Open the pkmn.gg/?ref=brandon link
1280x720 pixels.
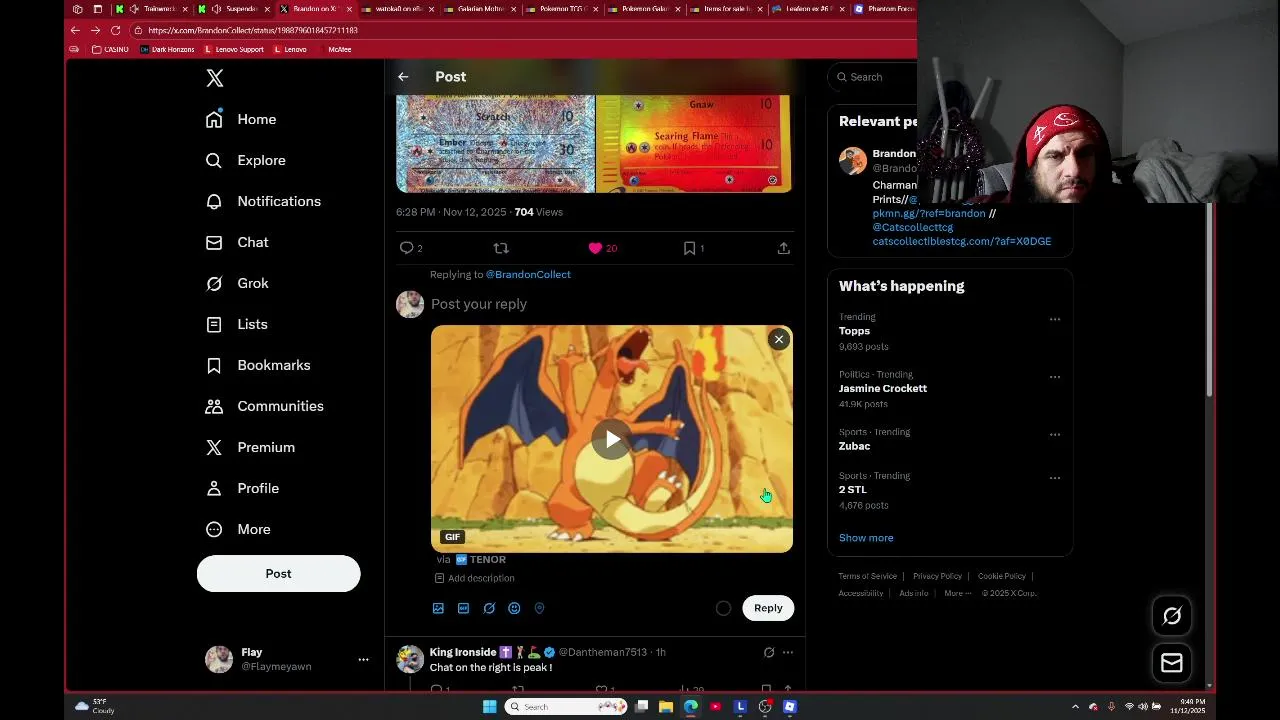coord(929,213)
